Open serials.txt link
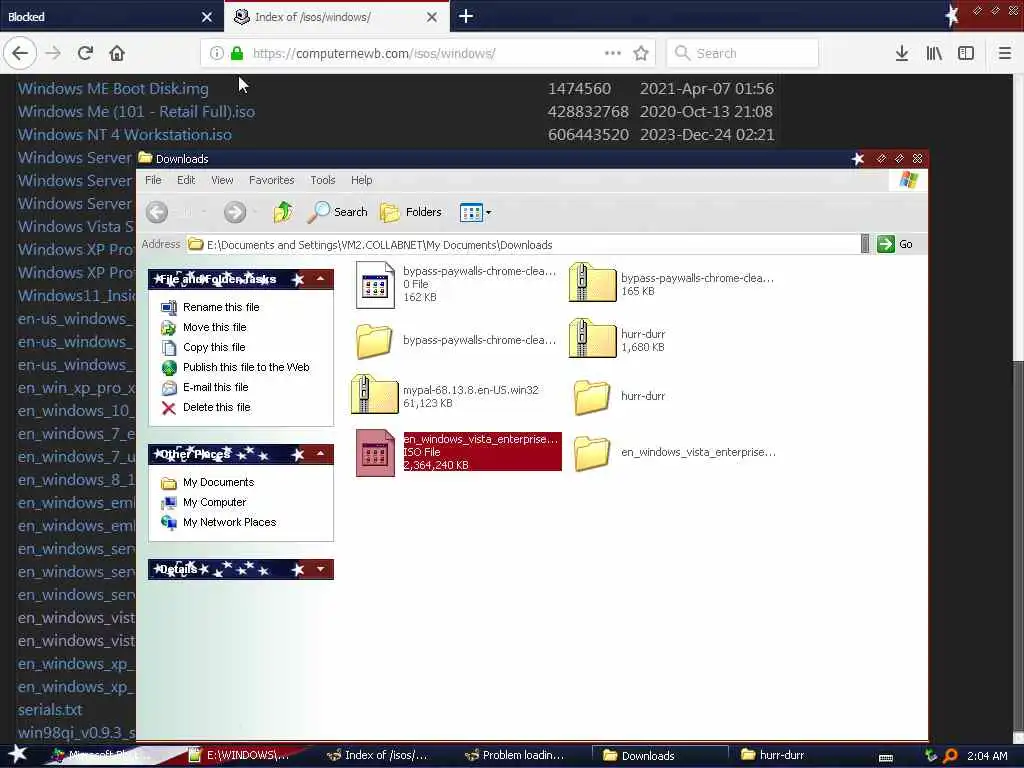1024x768 pixels. (x=50, y=710)
